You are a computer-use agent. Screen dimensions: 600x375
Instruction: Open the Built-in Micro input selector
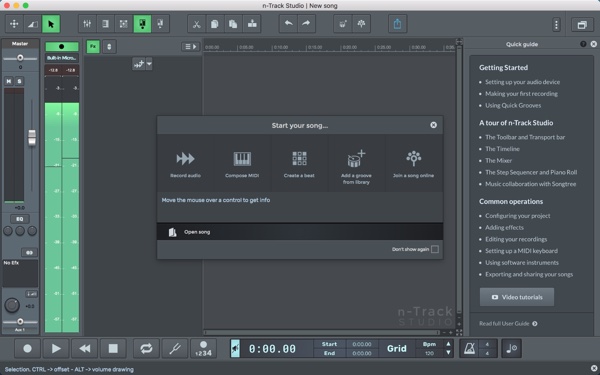coord(62,58)
